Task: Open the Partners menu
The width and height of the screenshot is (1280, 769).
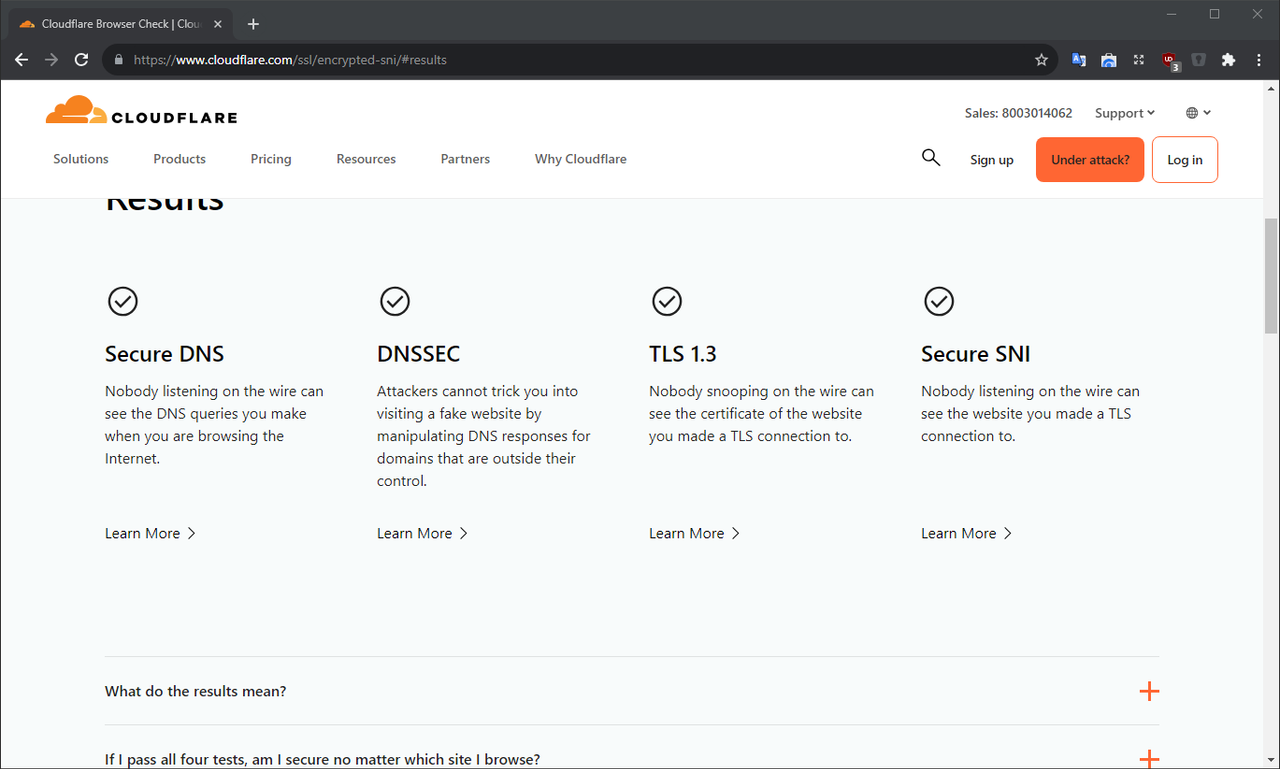Action: (x=465, y=159)
